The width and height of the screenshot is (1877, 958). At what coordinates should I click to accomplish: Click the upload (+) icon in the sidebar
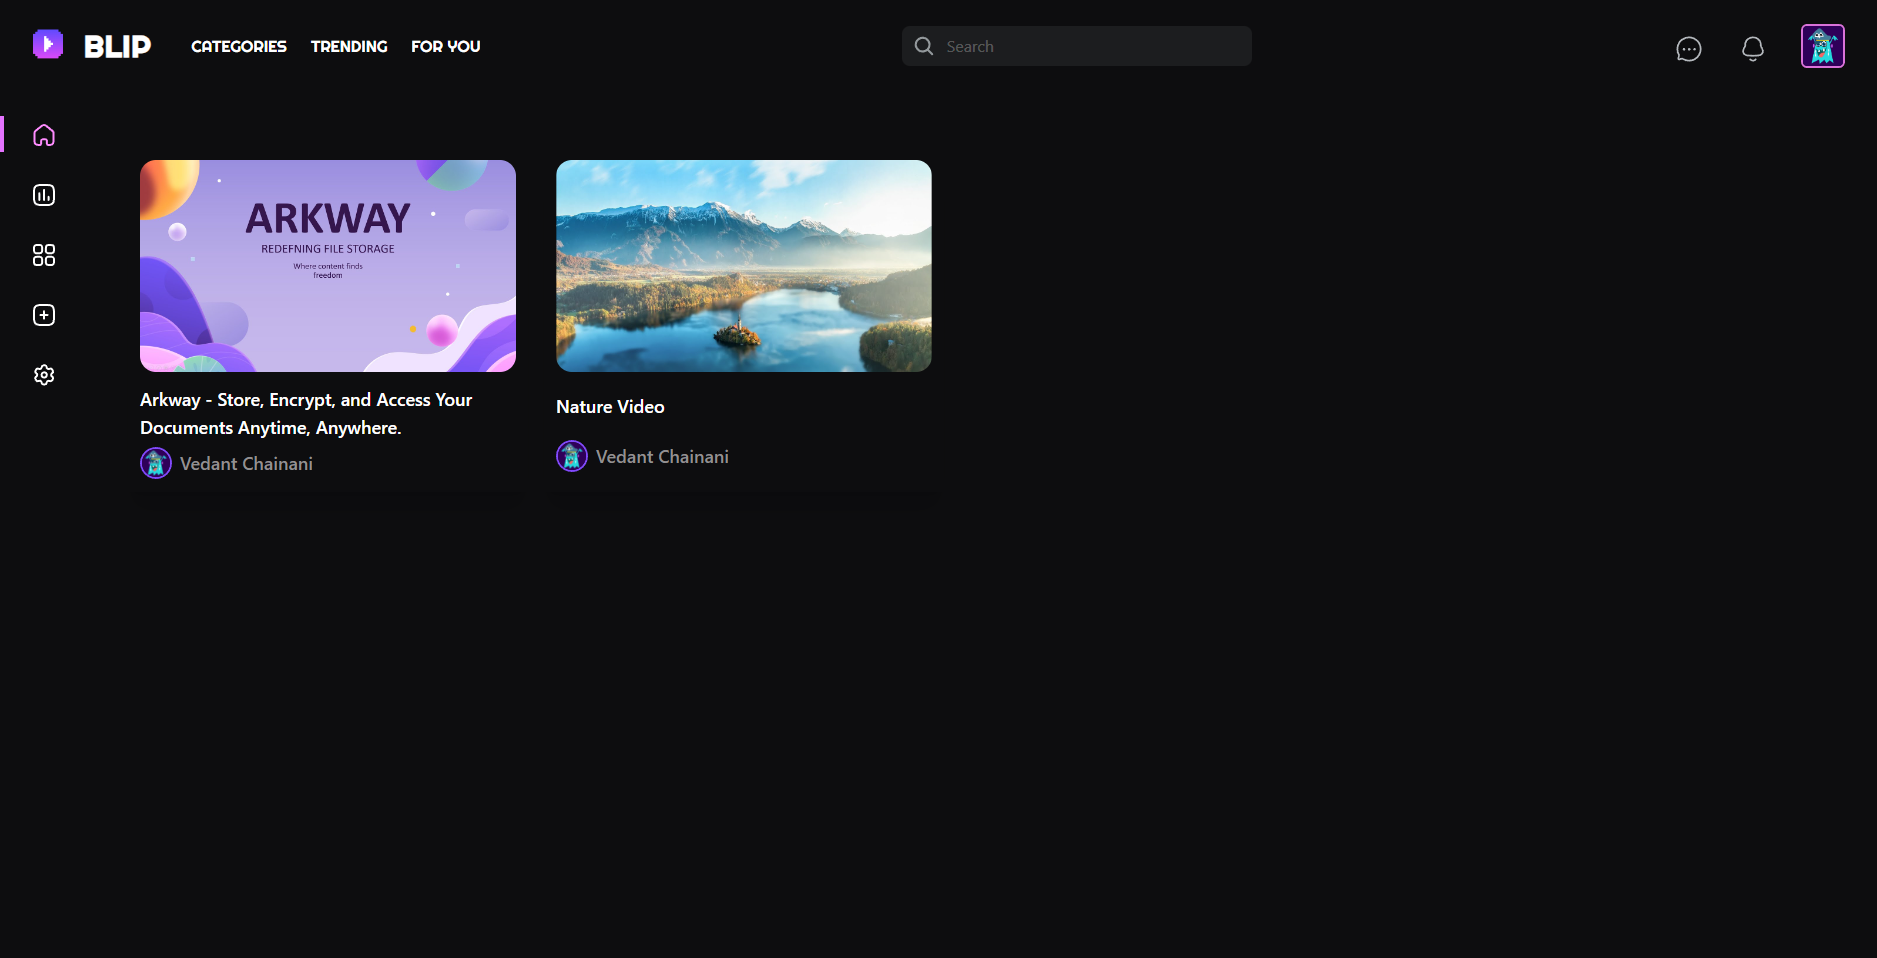pyautogui.click(x=43, y=314)
